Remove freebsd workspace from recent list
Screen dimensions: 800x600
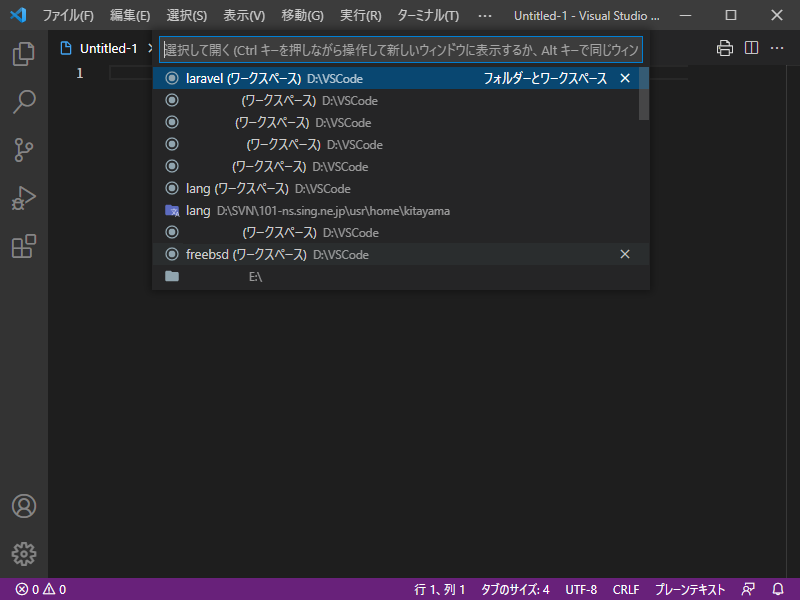click(x=625, y=254)
